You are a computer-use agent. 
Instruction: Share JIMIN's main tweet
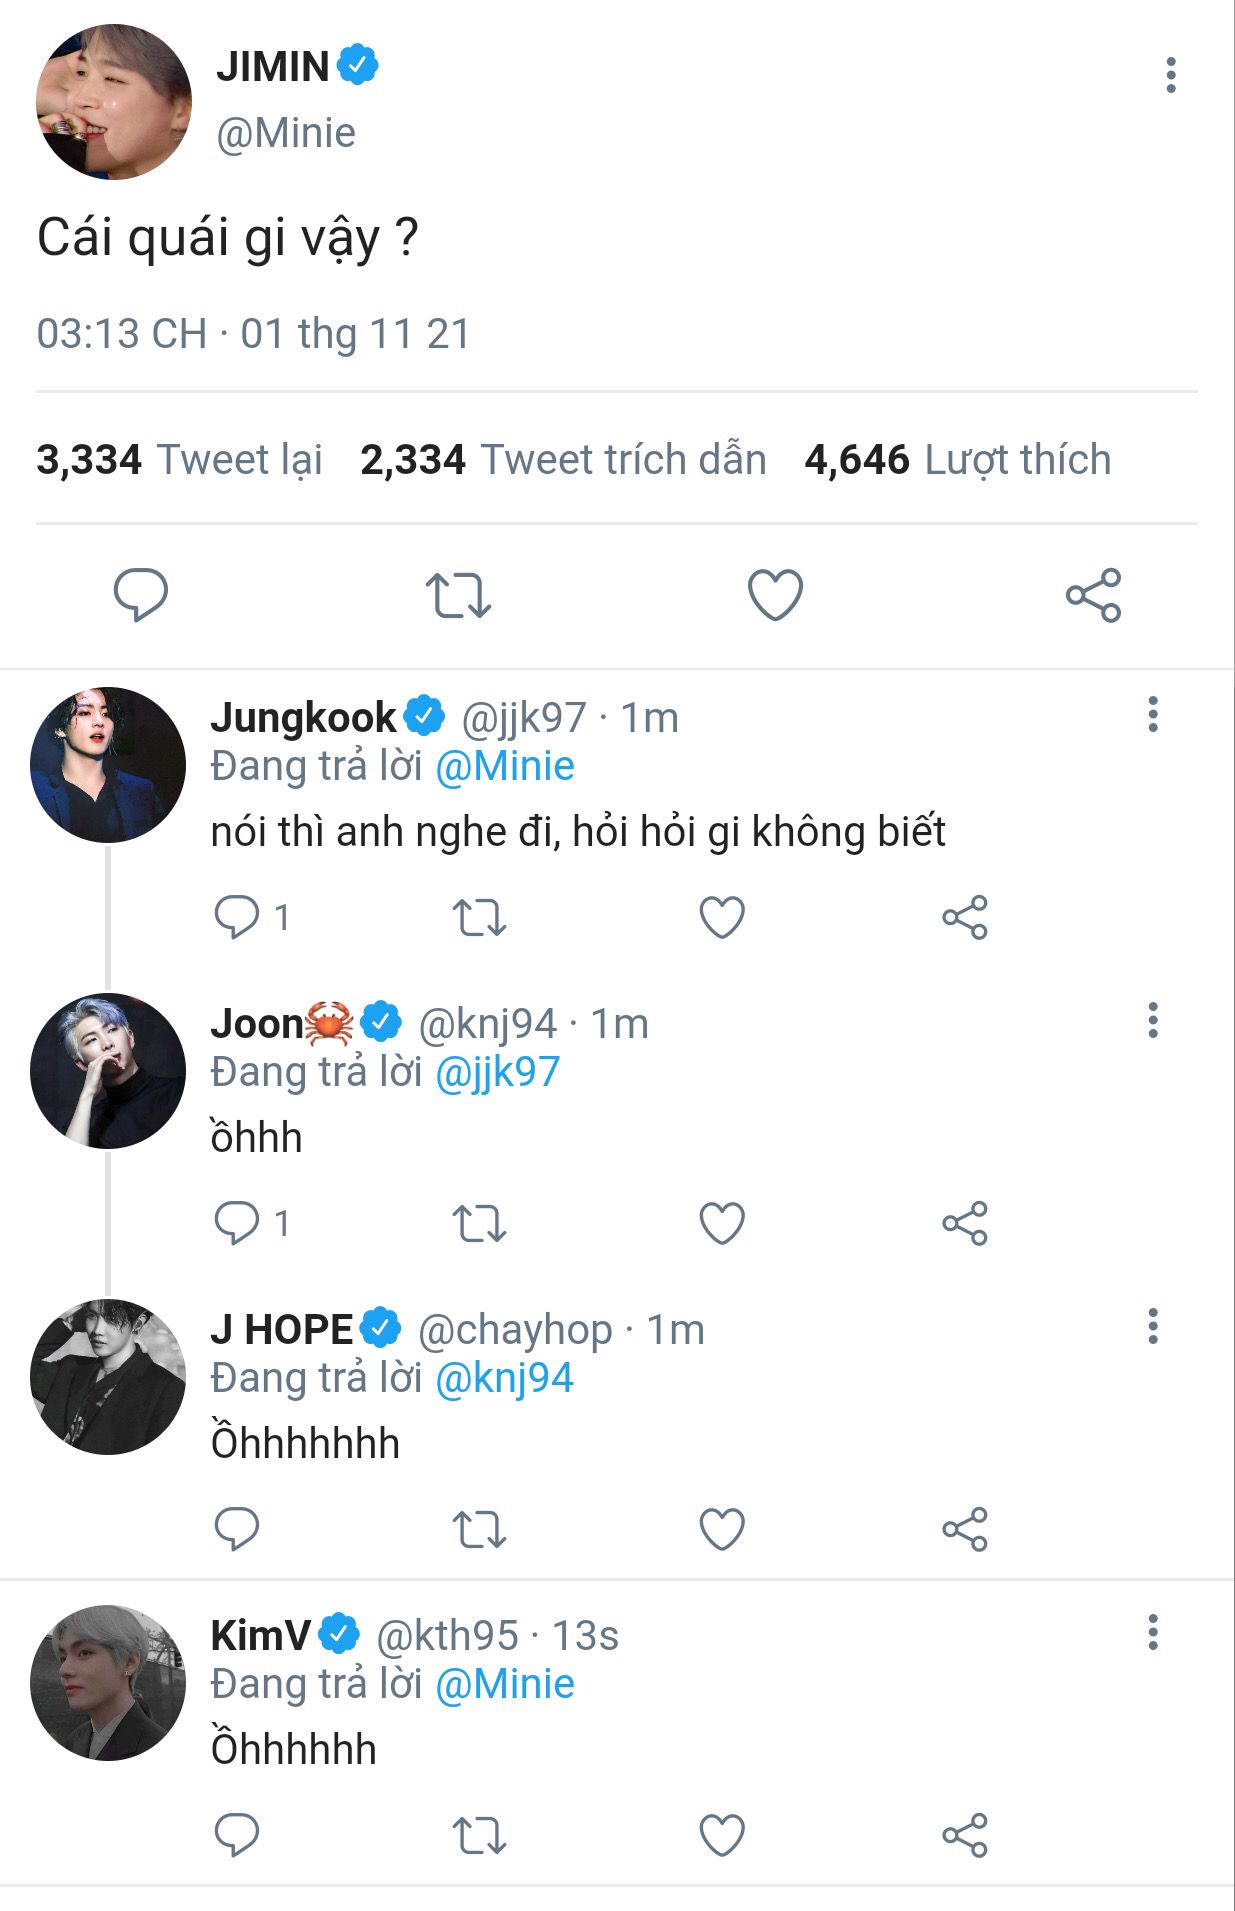(x=1093, y=595)
